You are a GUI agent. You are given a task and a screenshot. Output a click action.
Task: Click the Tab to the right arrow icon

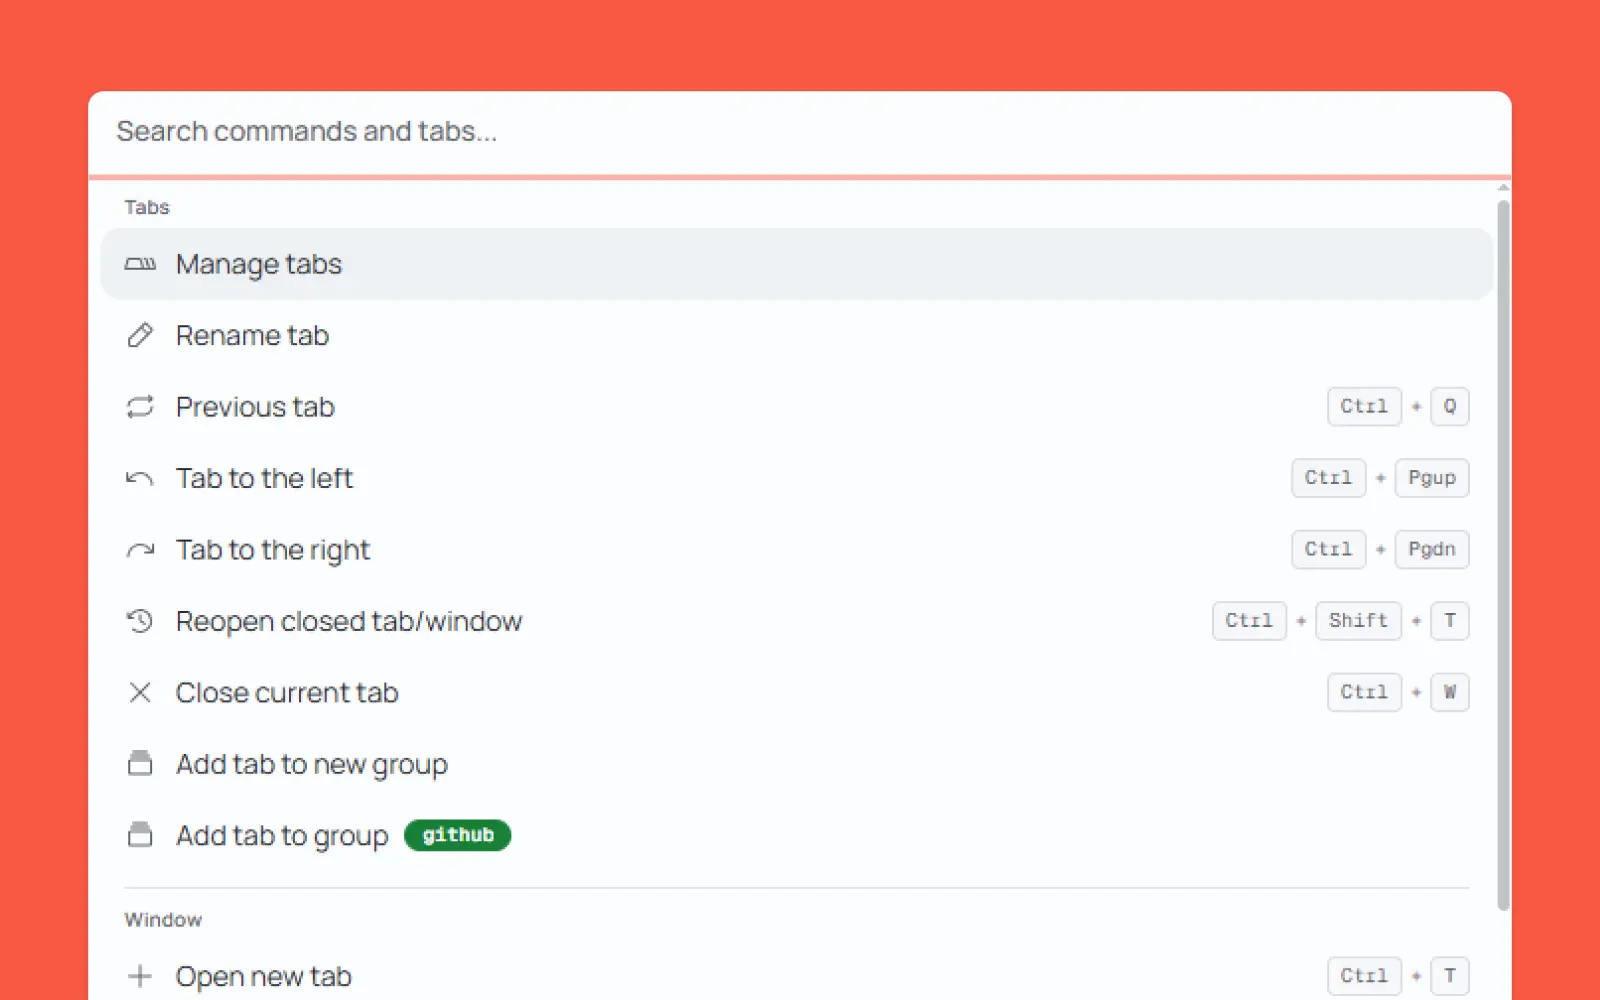140,550
